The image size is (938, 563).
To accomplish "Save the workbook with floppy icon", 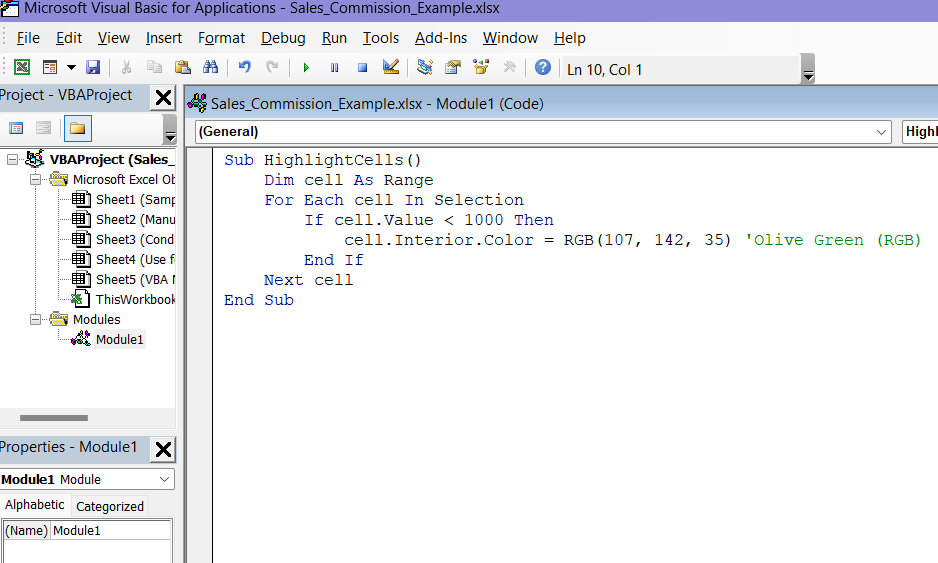I will 93,67.
